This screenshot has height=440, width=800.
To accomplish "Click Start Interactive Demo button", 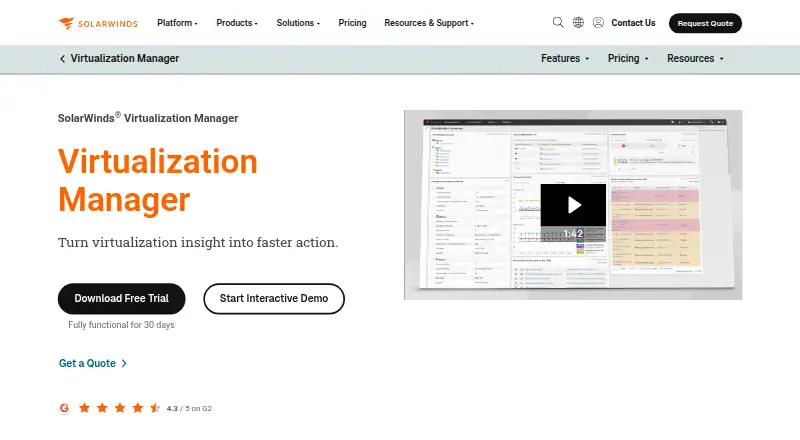I will pyautogui.click(x=274, y=299).
